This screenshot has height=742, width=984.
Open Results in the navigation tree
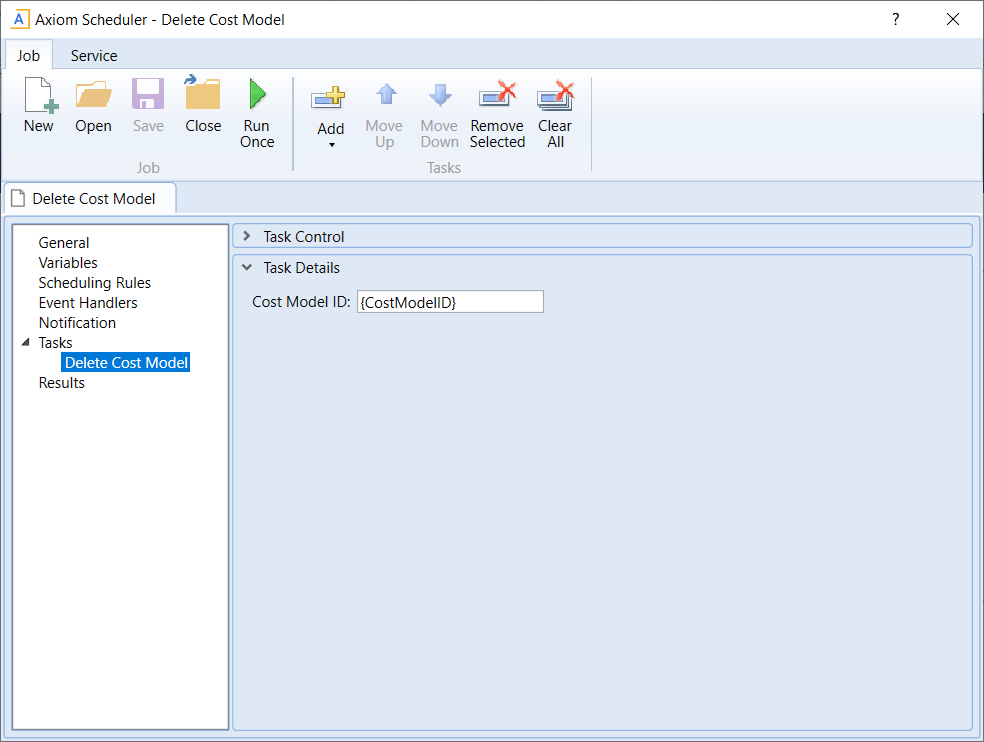(x=62, y=383)
